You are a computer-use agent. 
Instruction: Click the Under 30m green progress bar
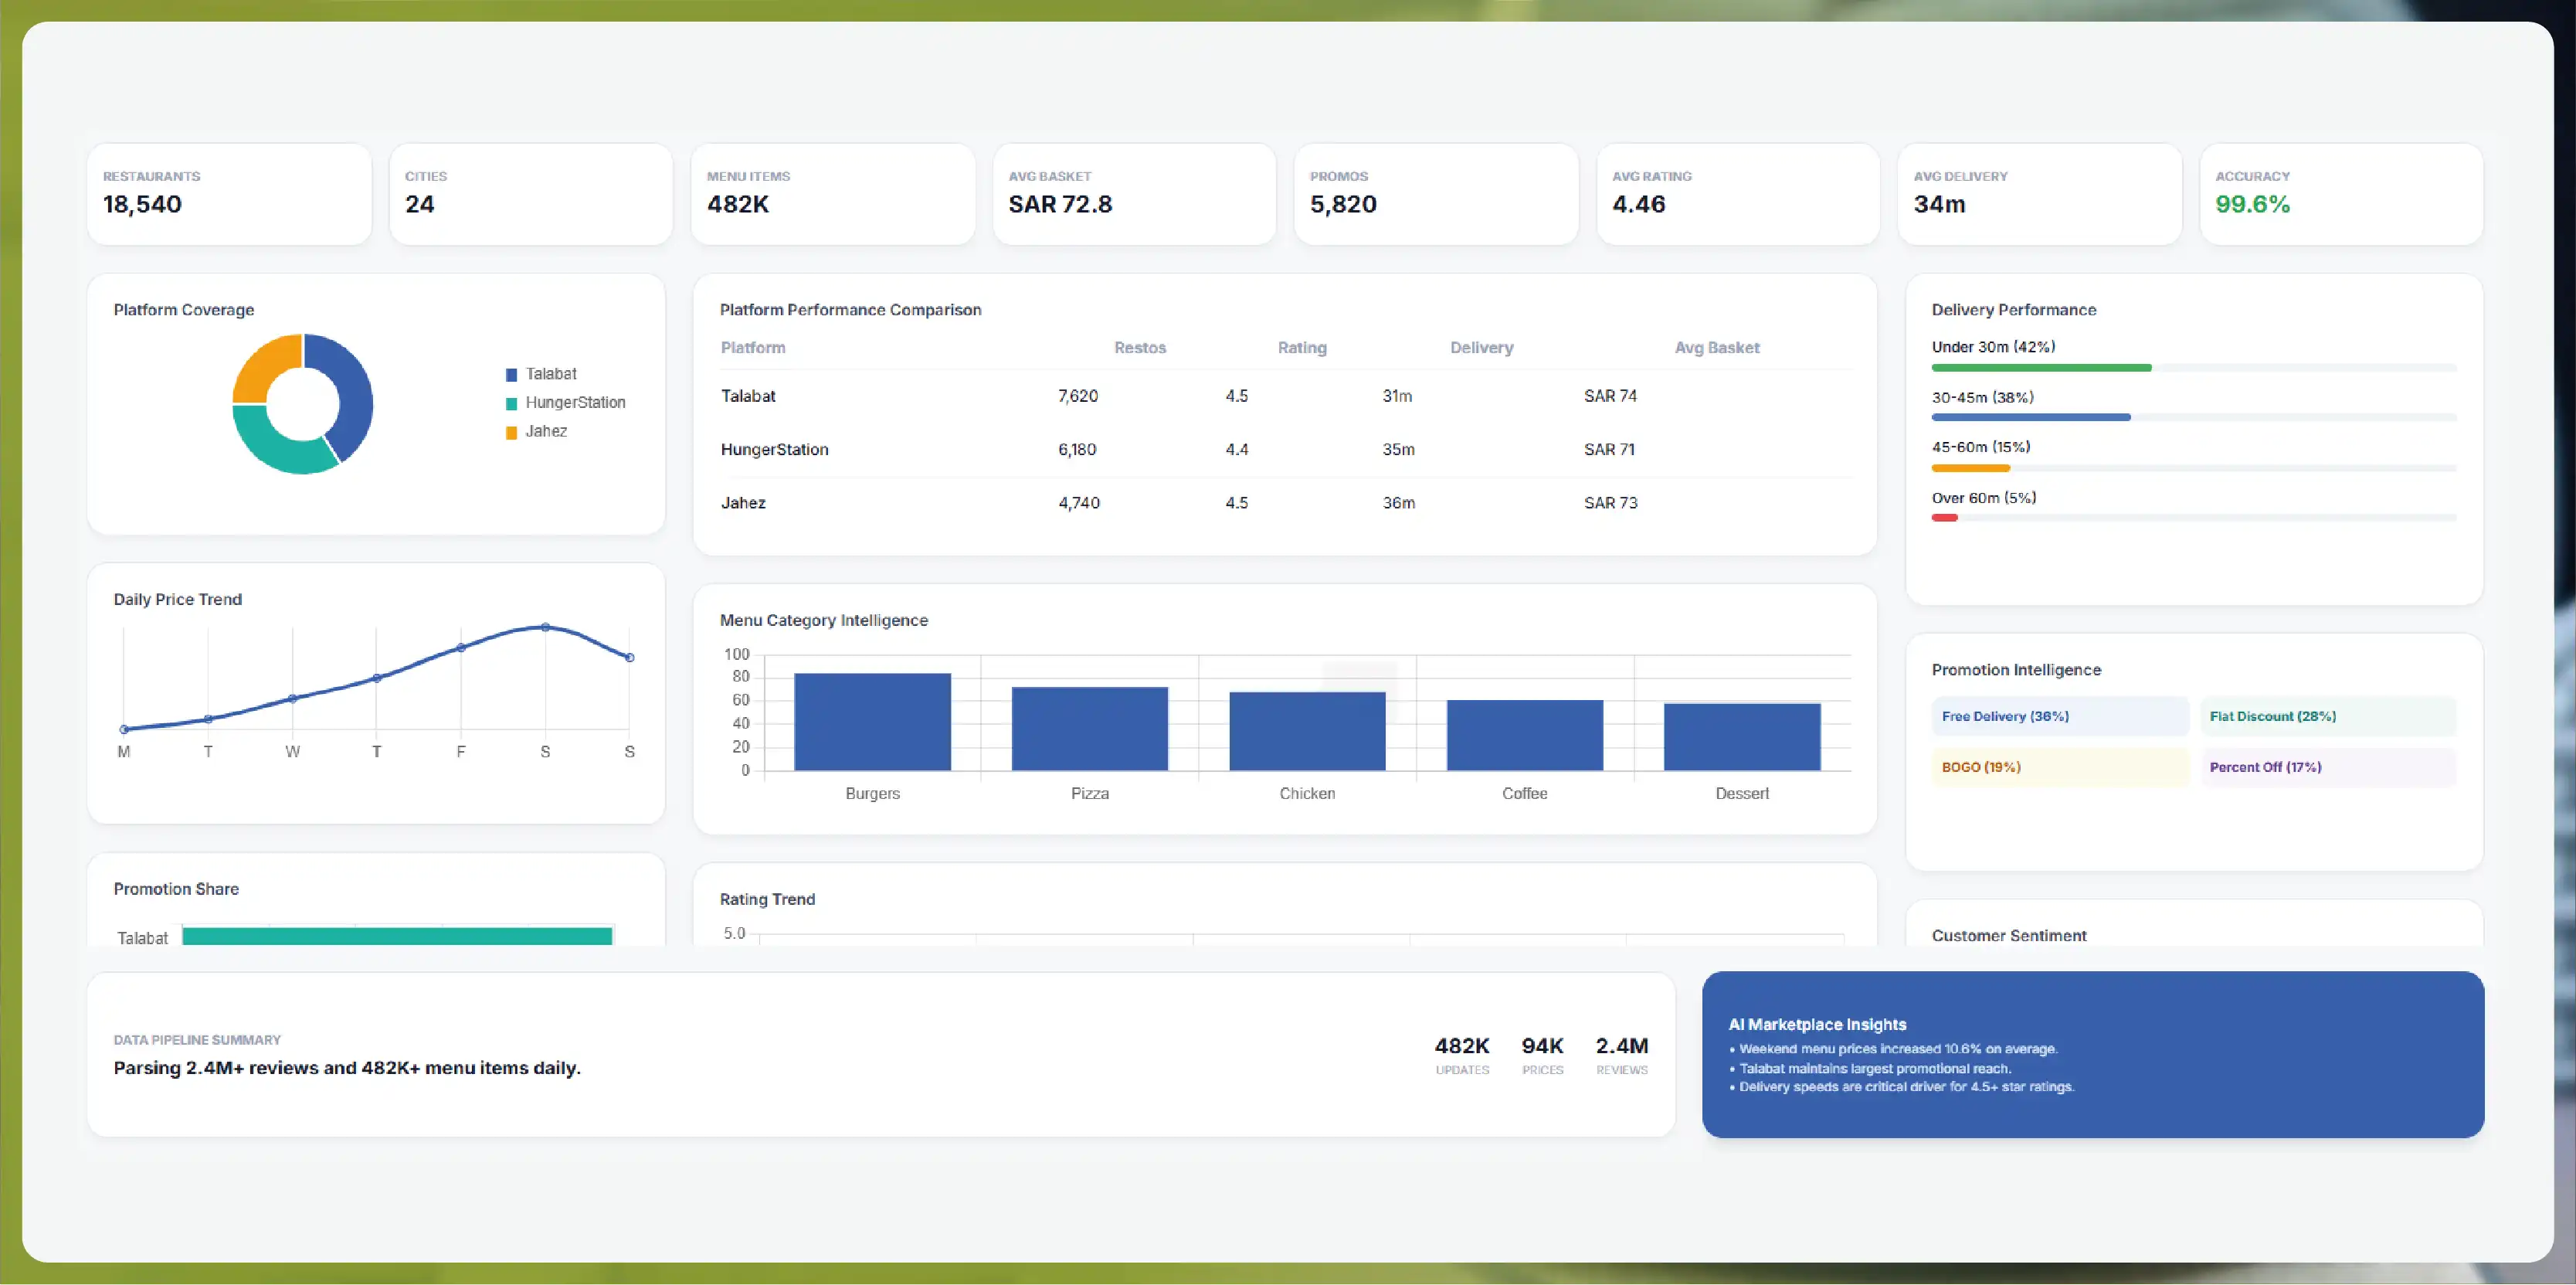pyautogui.click(x=2041, y=368)
